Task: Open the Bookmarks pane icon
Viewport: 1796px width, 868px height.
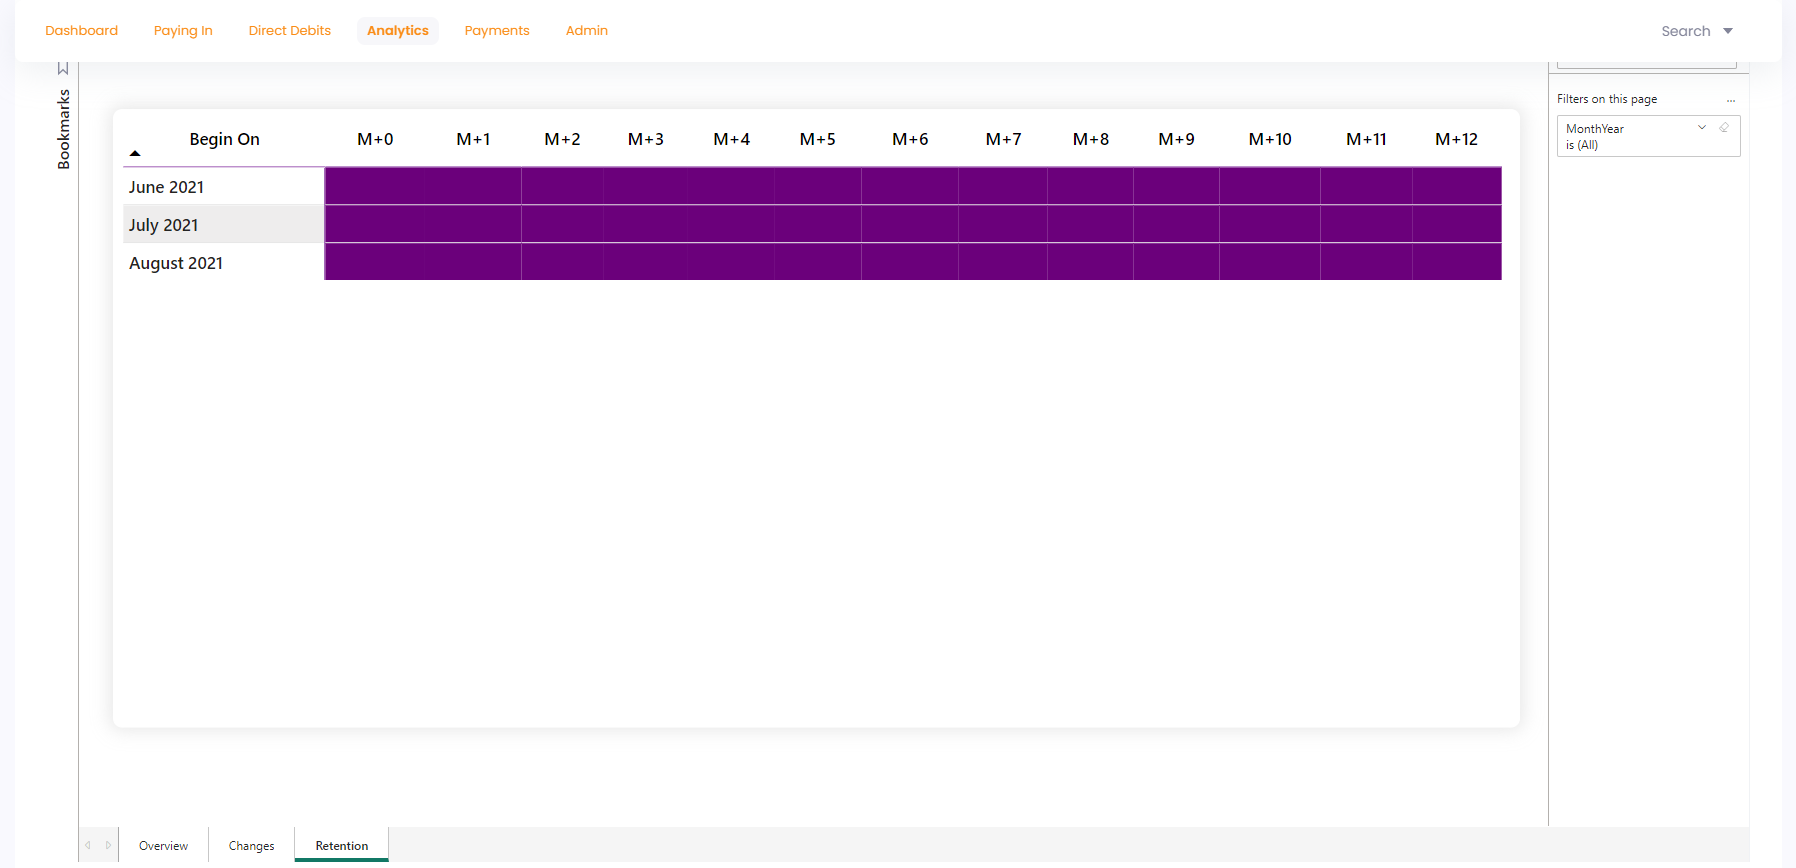Action: point(63,68)
